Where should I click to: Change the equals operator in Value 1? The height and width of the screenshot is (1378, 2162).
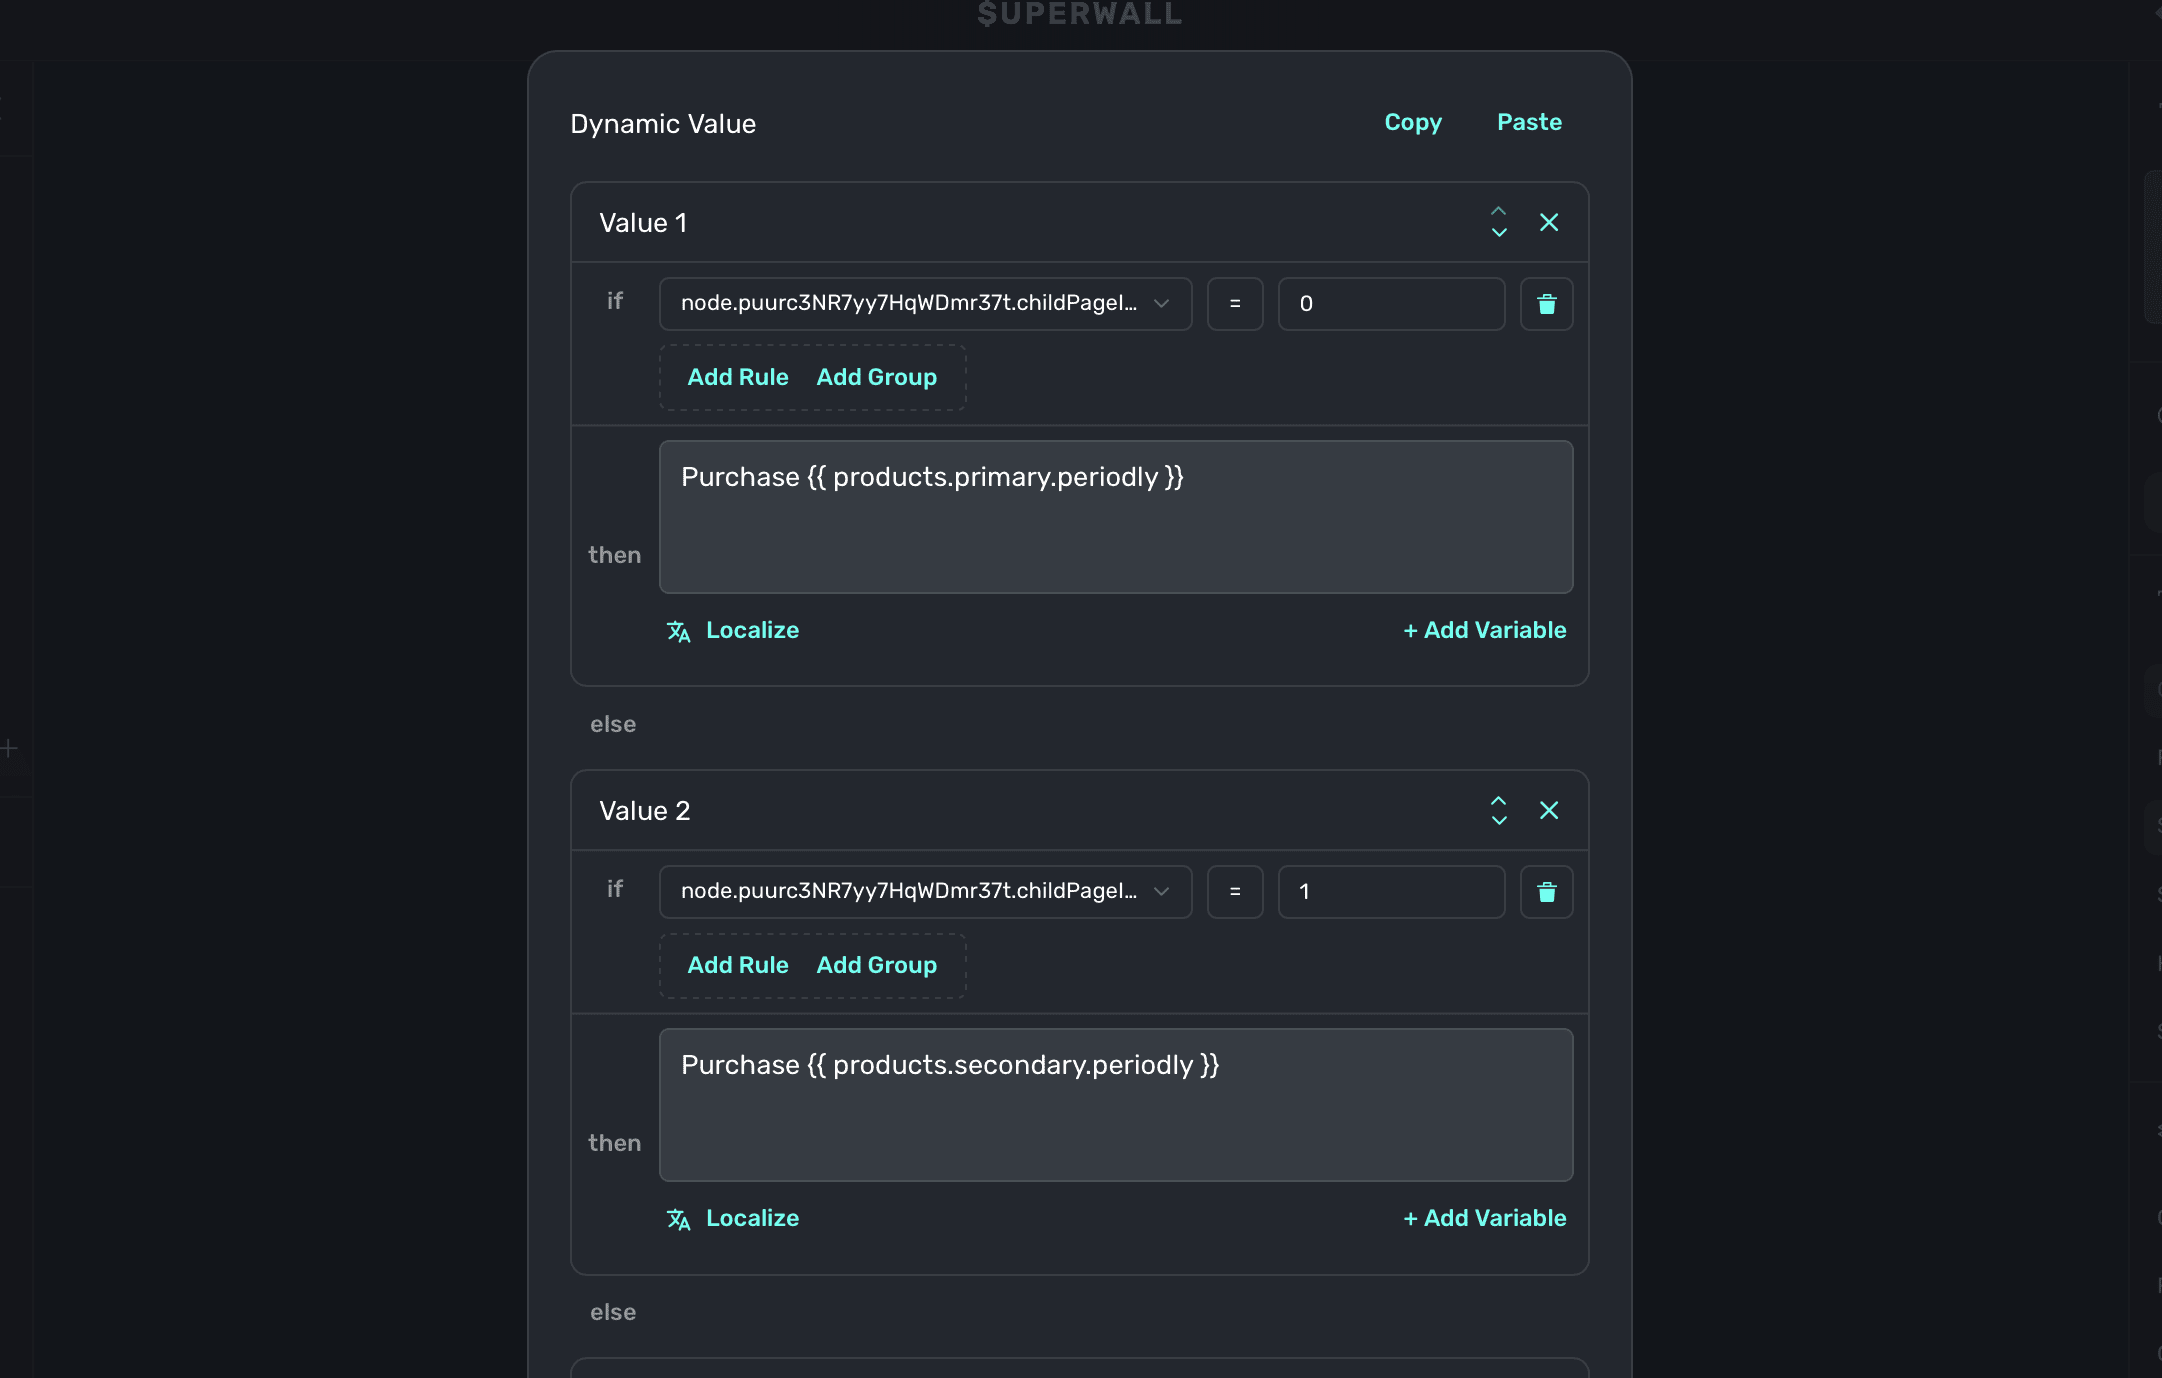tap(1234, 304)
